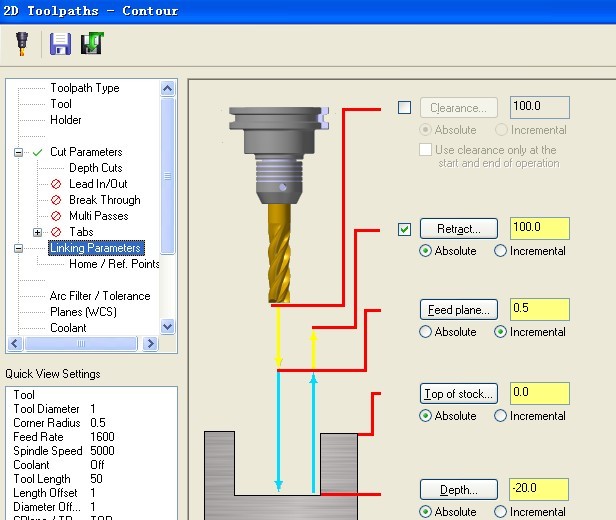Enable the Clearance checkbox
Viewport: 616px width, 520px height.
pos(405,108)
